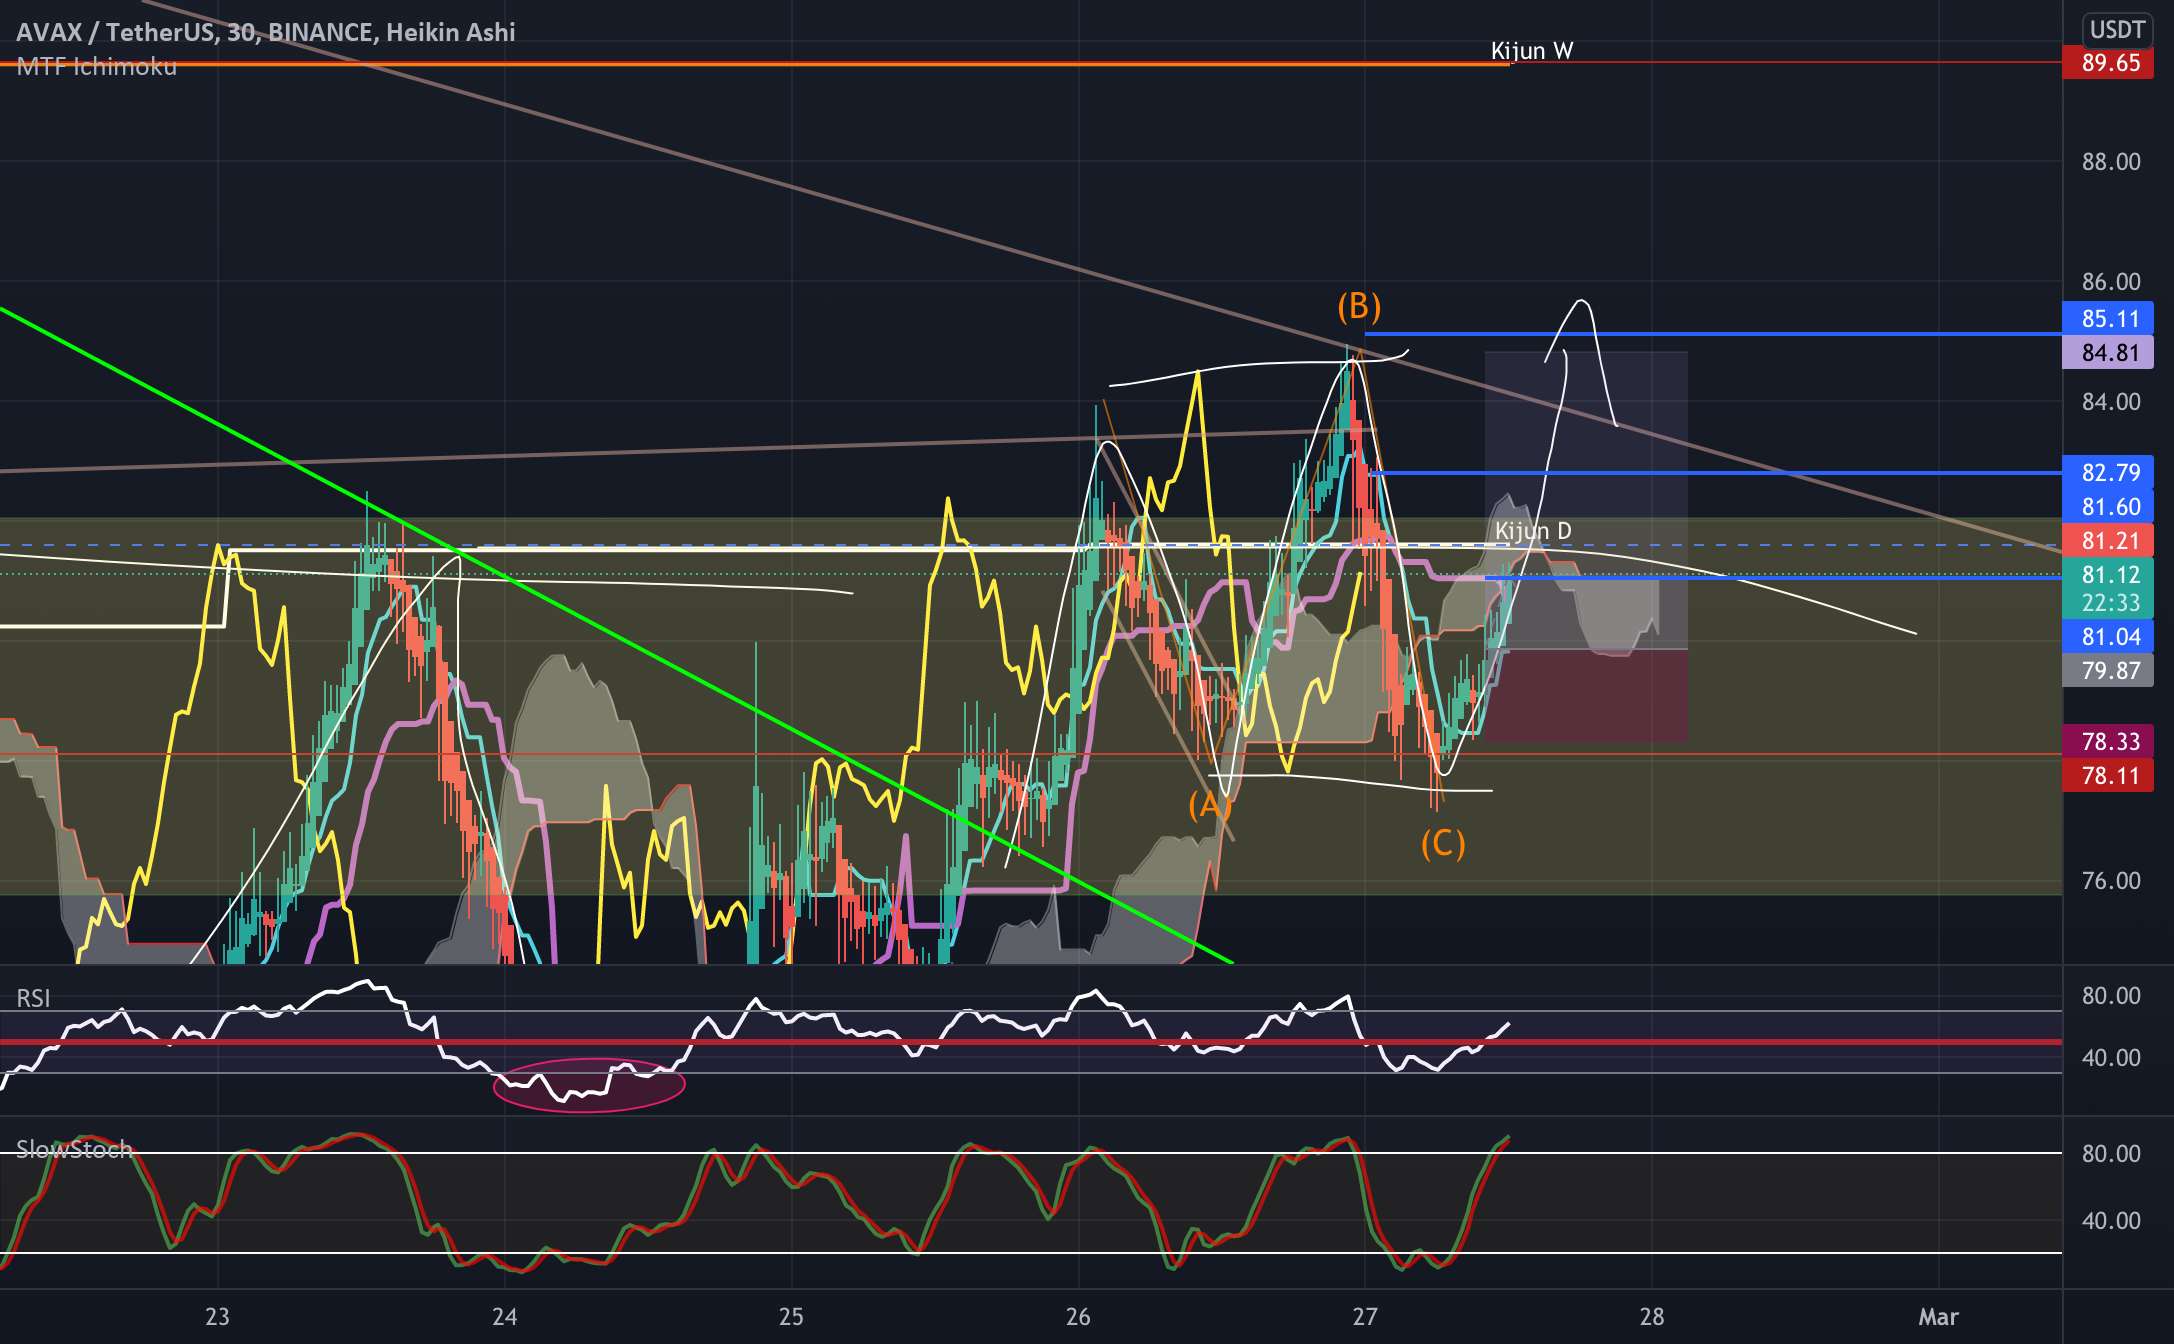Click the 26 date on time axis
Image resolution: width=2174 pixels, height=1344 pixels.
coord(1078,1317)
